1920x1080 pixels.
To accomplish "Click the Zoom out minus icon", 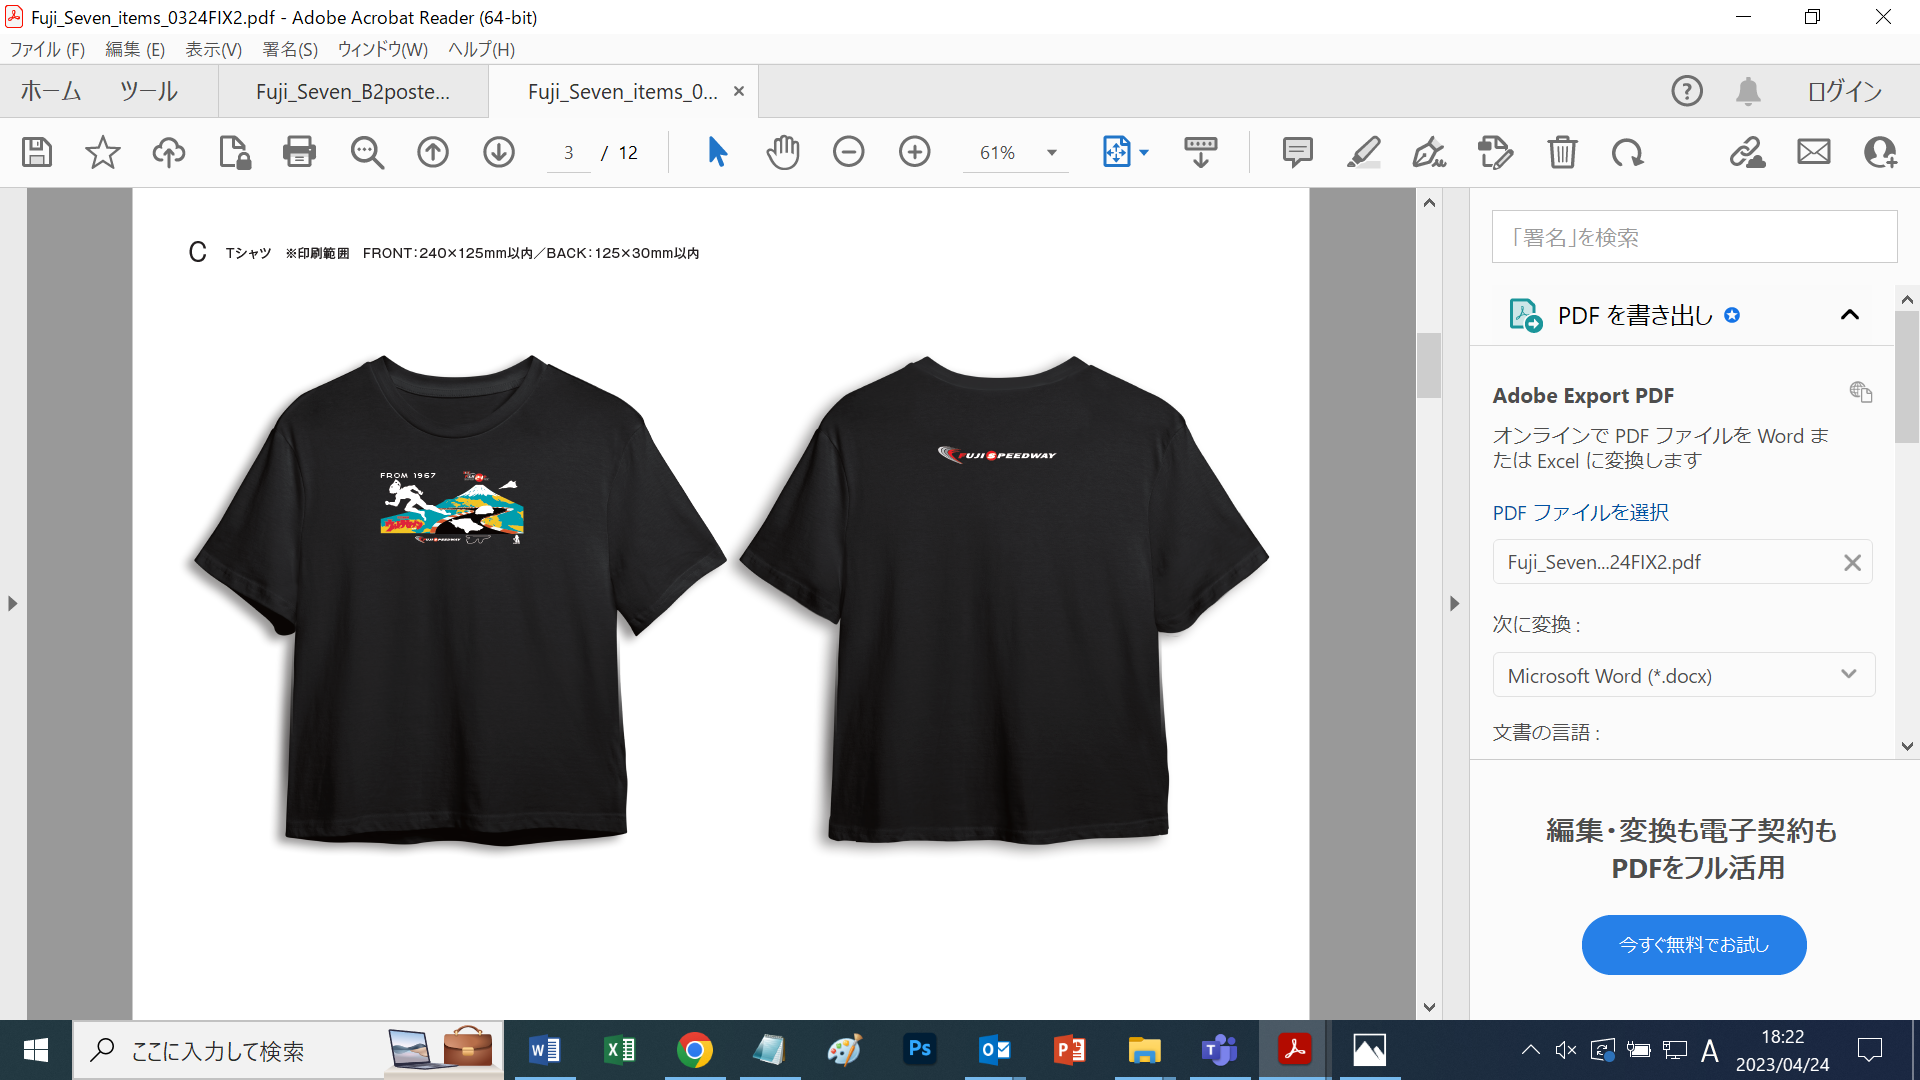I will [x=848, y=152].
